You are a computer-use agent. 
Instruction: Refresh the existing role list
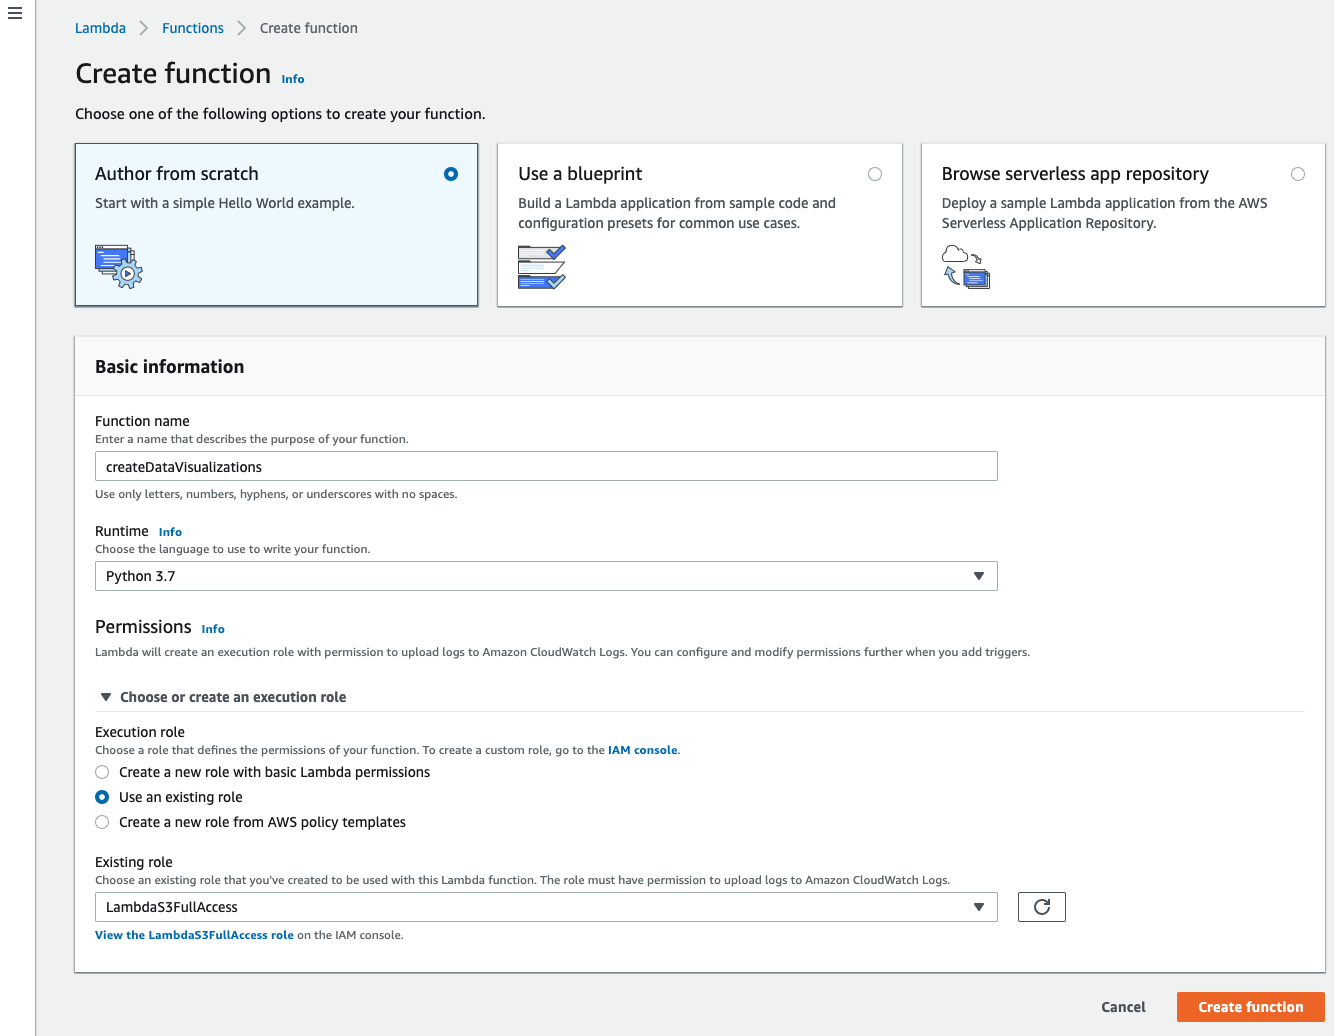[x=1041, y=906]
